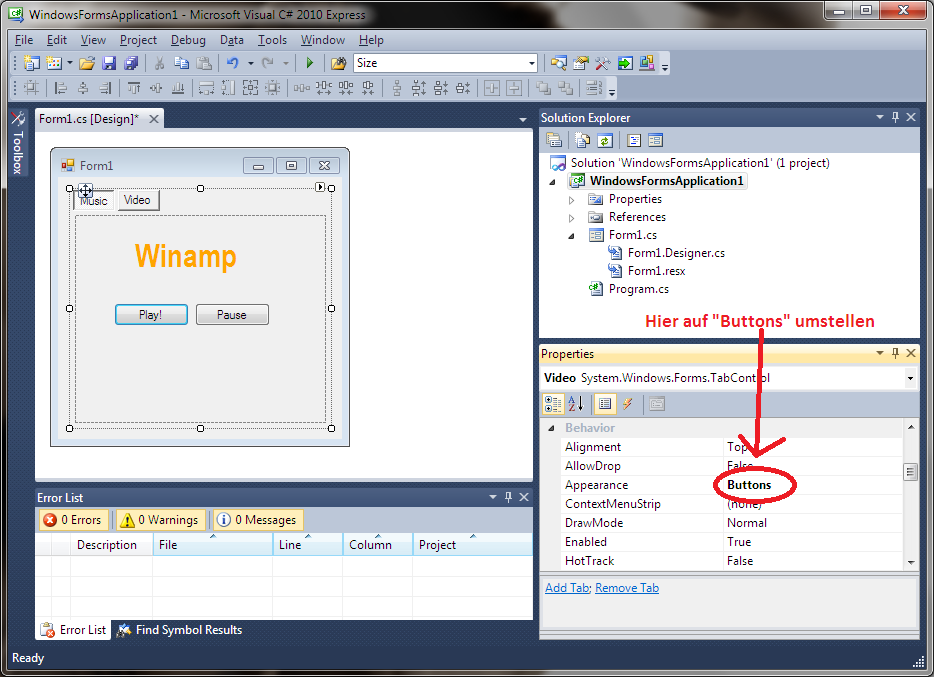Click the New Project toolbar icon
The image size is (934, 677).
(32, 63)
